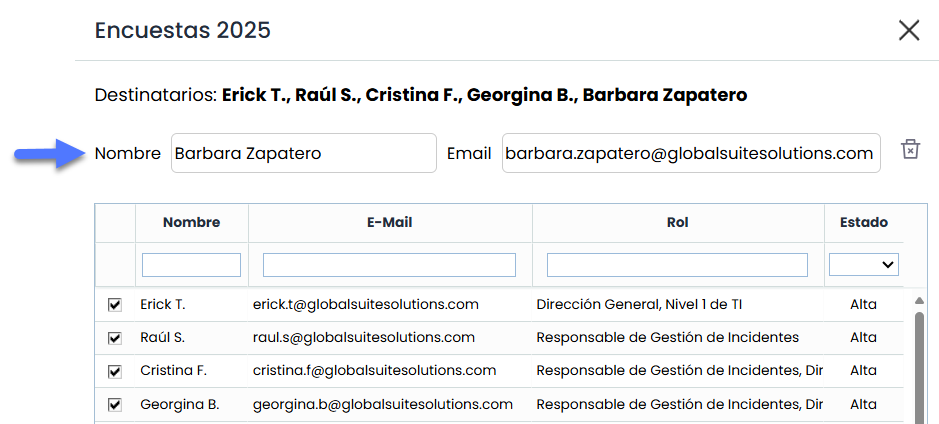Screen dimensions: 939x424
Task: Click the Nombre column filter field
Action: click(191, 265)
